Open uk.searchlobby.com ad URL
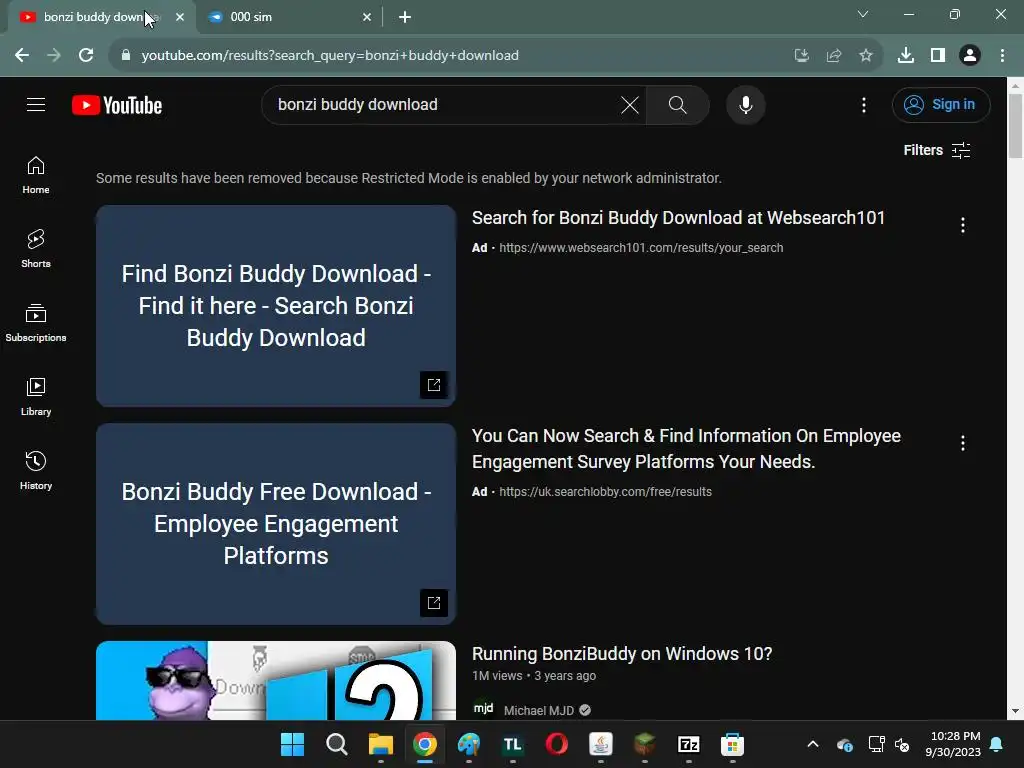 [605, 492]
